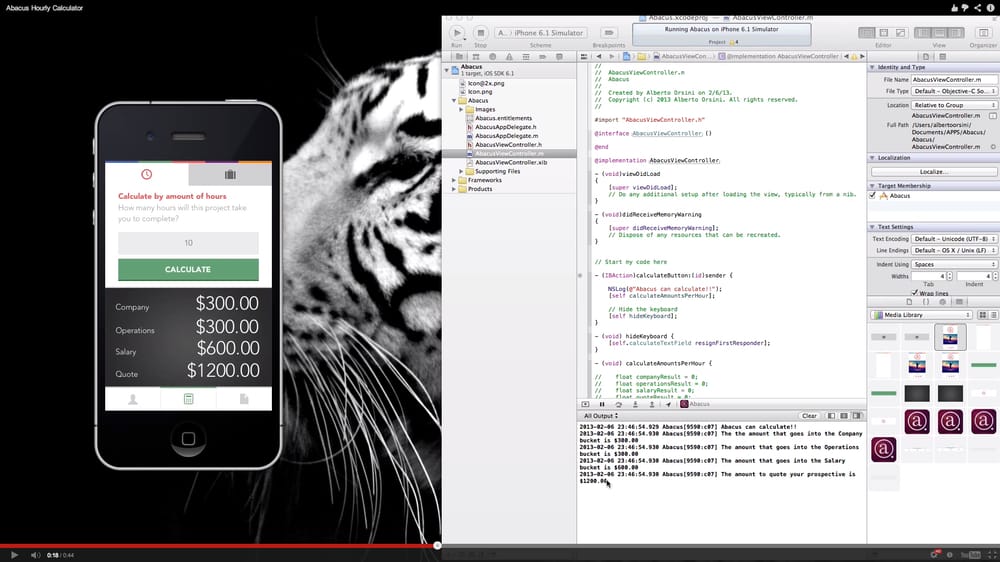The width and height of the screenshot is (1000, 562).
Task: Collapse the Abacus project root
Action: (x=446, y=69)
